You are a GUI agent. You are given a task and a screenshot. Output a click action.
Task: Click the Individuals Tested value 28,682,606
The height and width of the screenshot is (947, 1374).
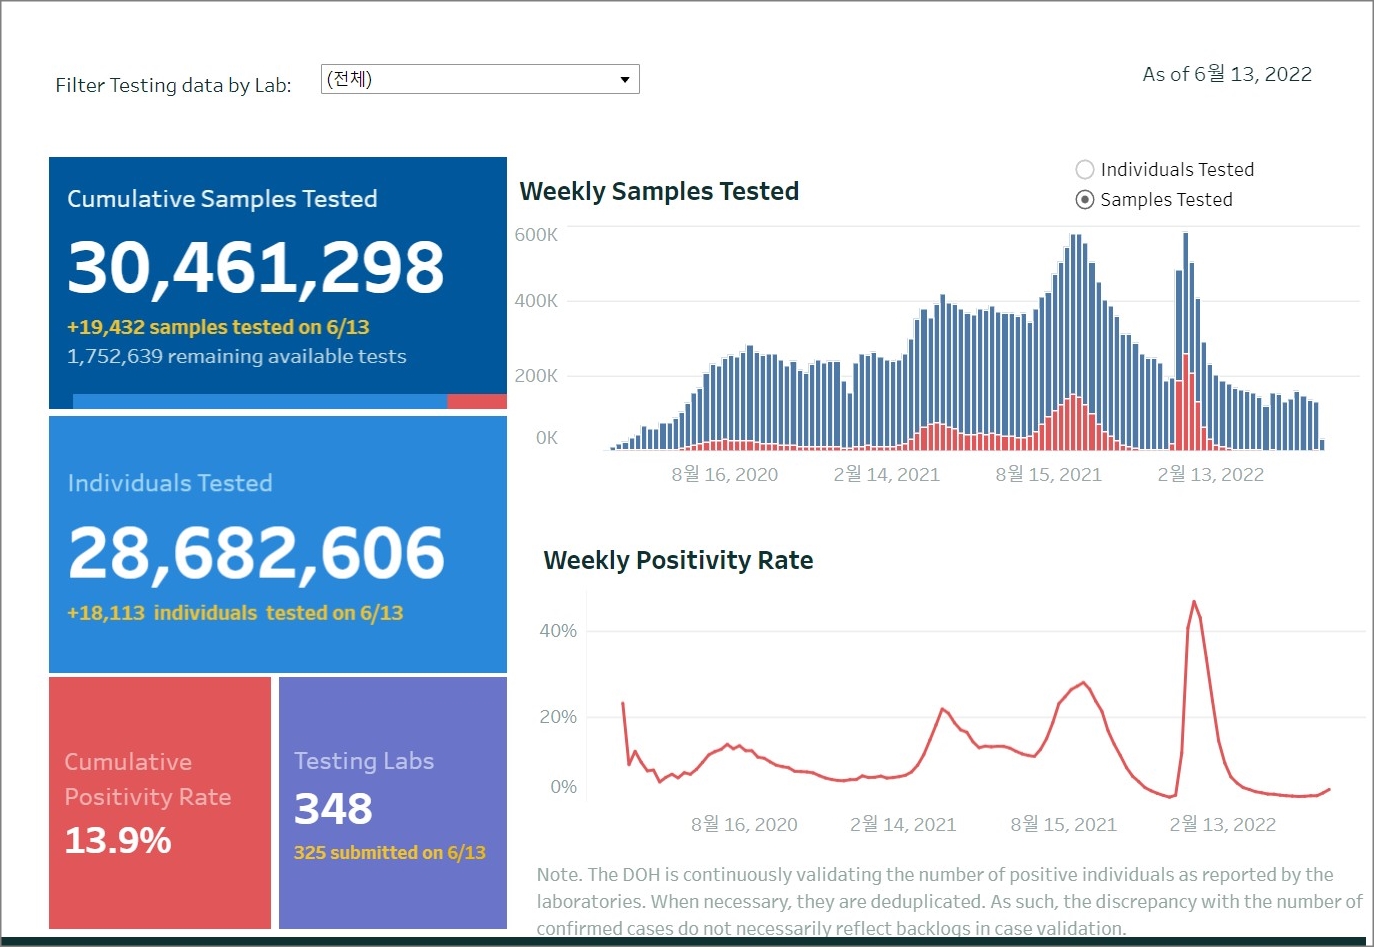point(256,552)
